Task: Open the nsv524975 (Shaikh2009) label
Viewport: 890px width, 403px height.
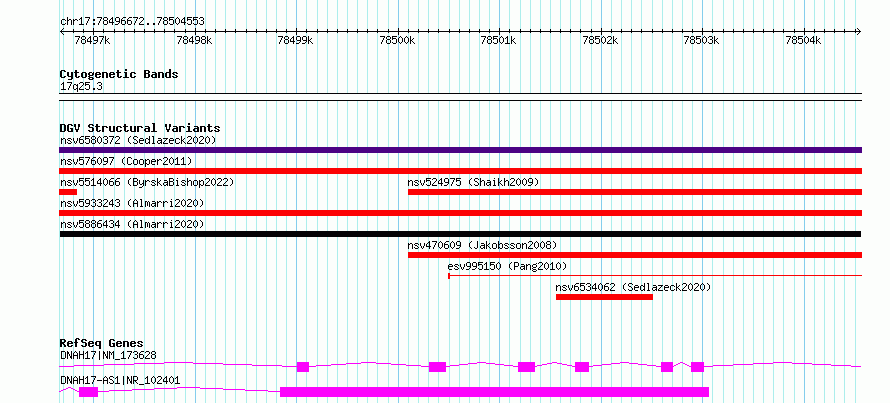Action: (x=473, y=182)
